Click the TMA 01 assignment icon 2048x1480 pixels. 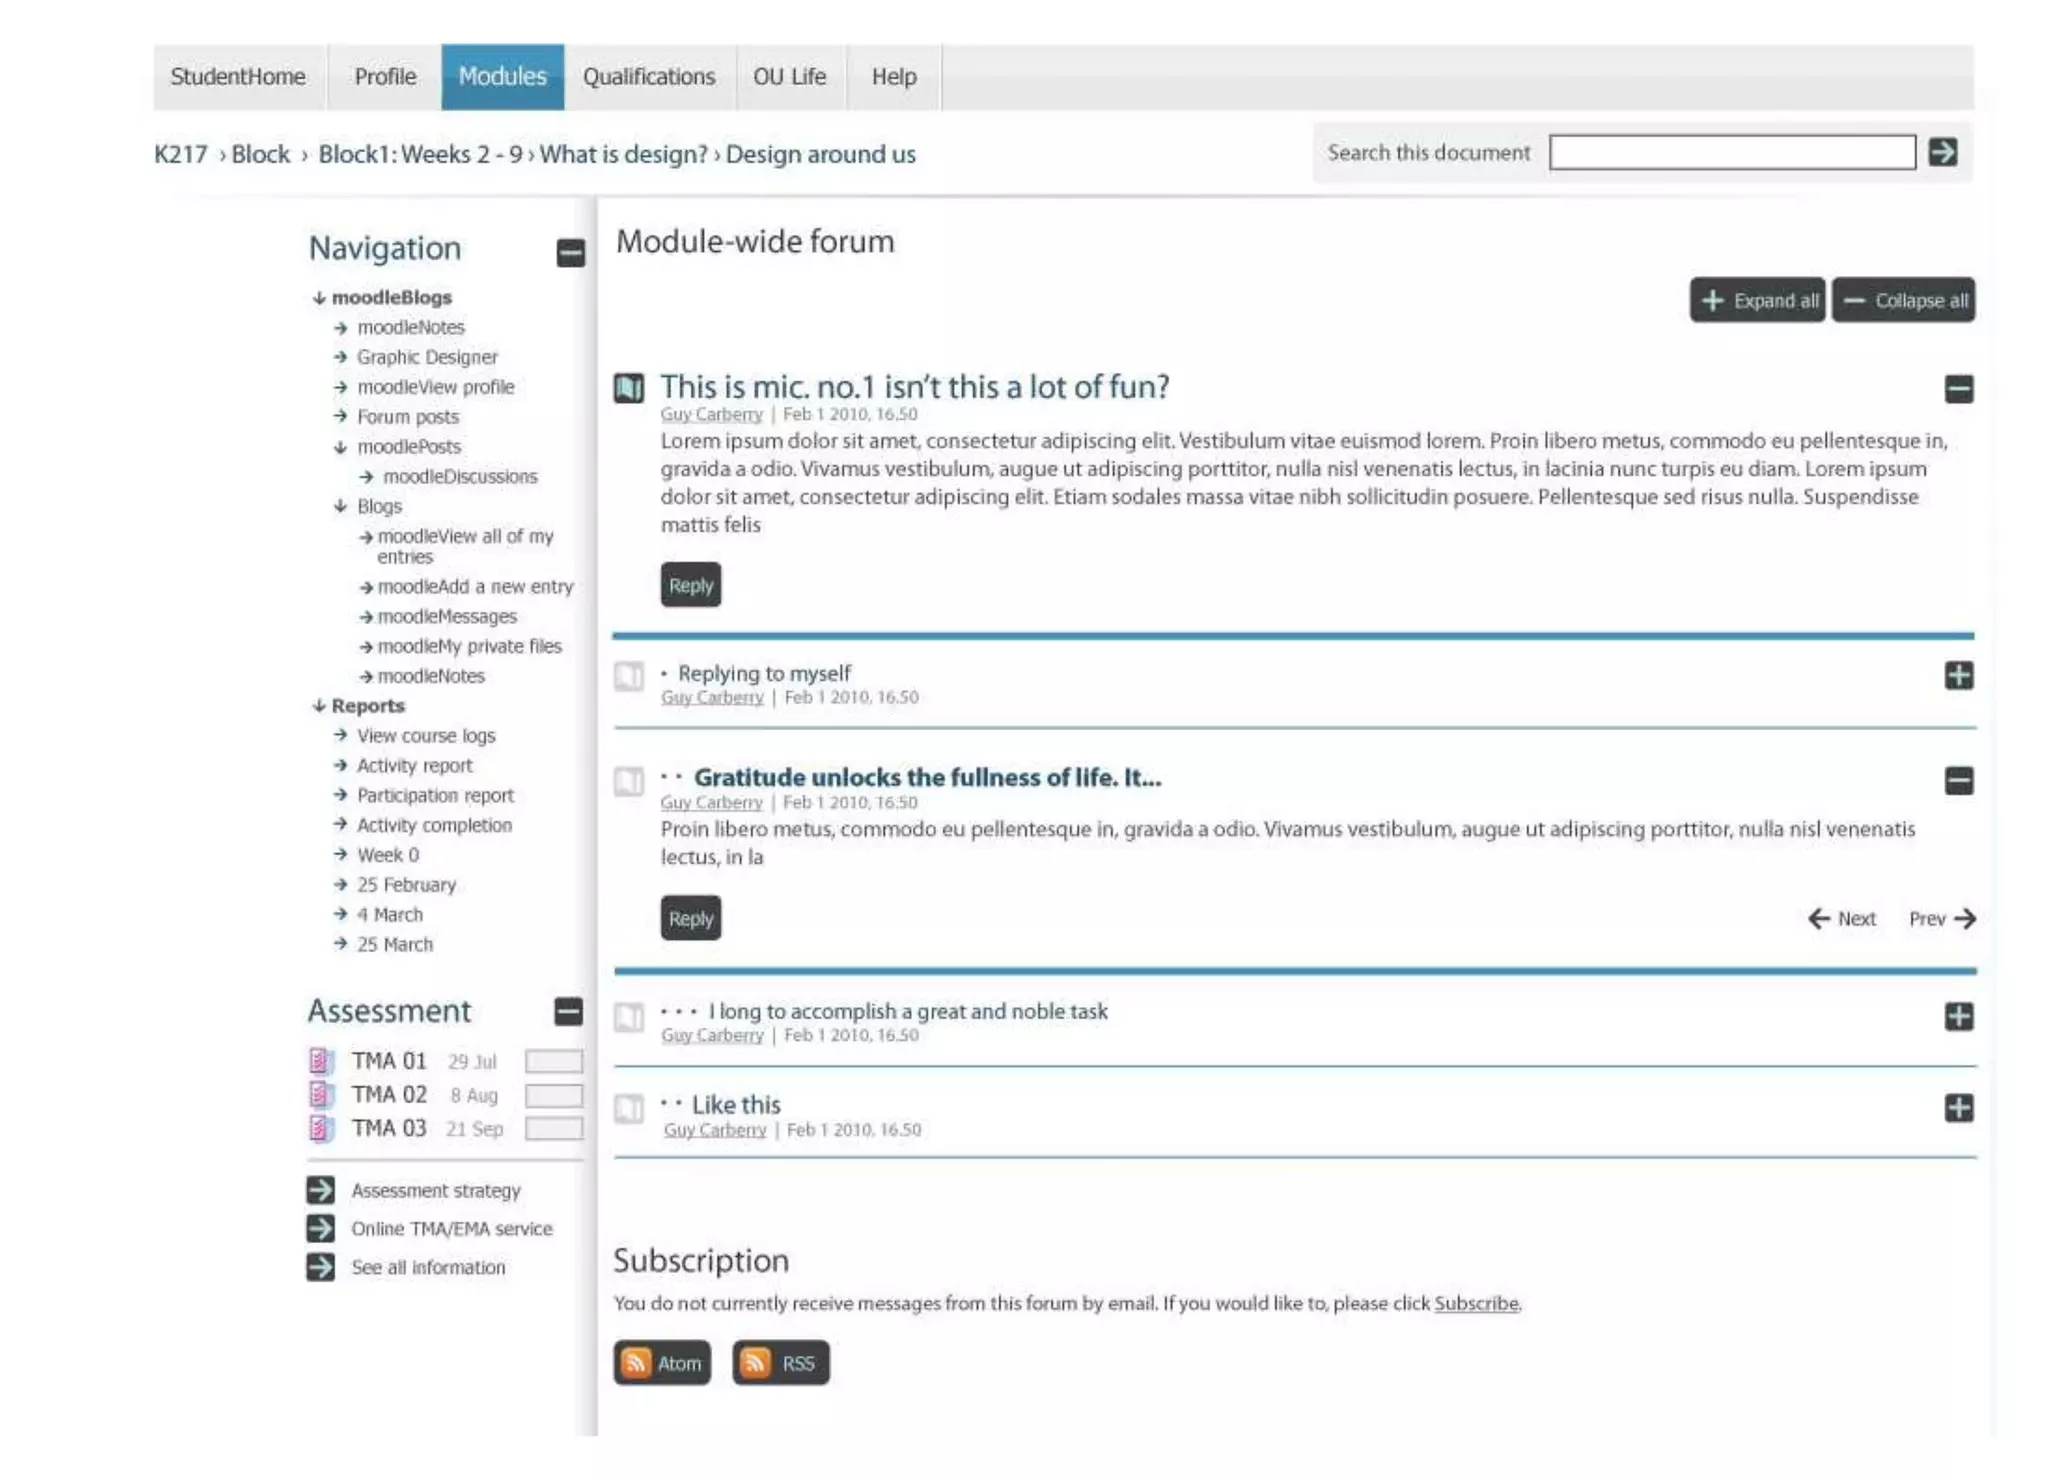[x=320, y=1061]
